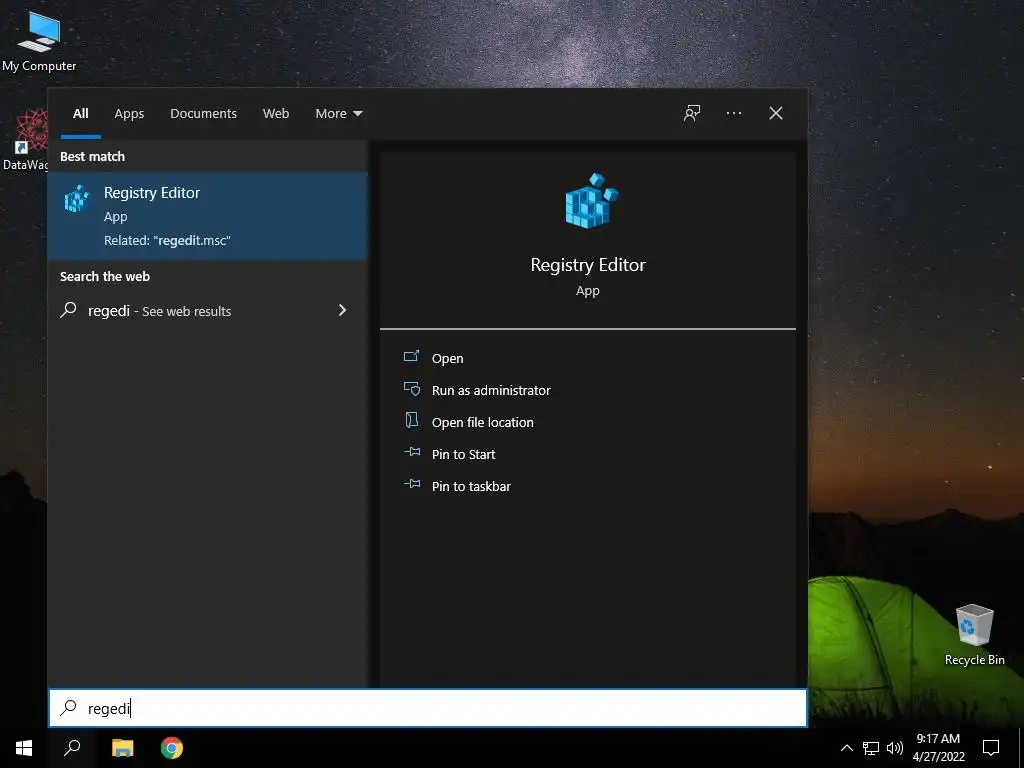
Task: Open the clock showing 9:17 AM
Action: click(x=938, y=748)
